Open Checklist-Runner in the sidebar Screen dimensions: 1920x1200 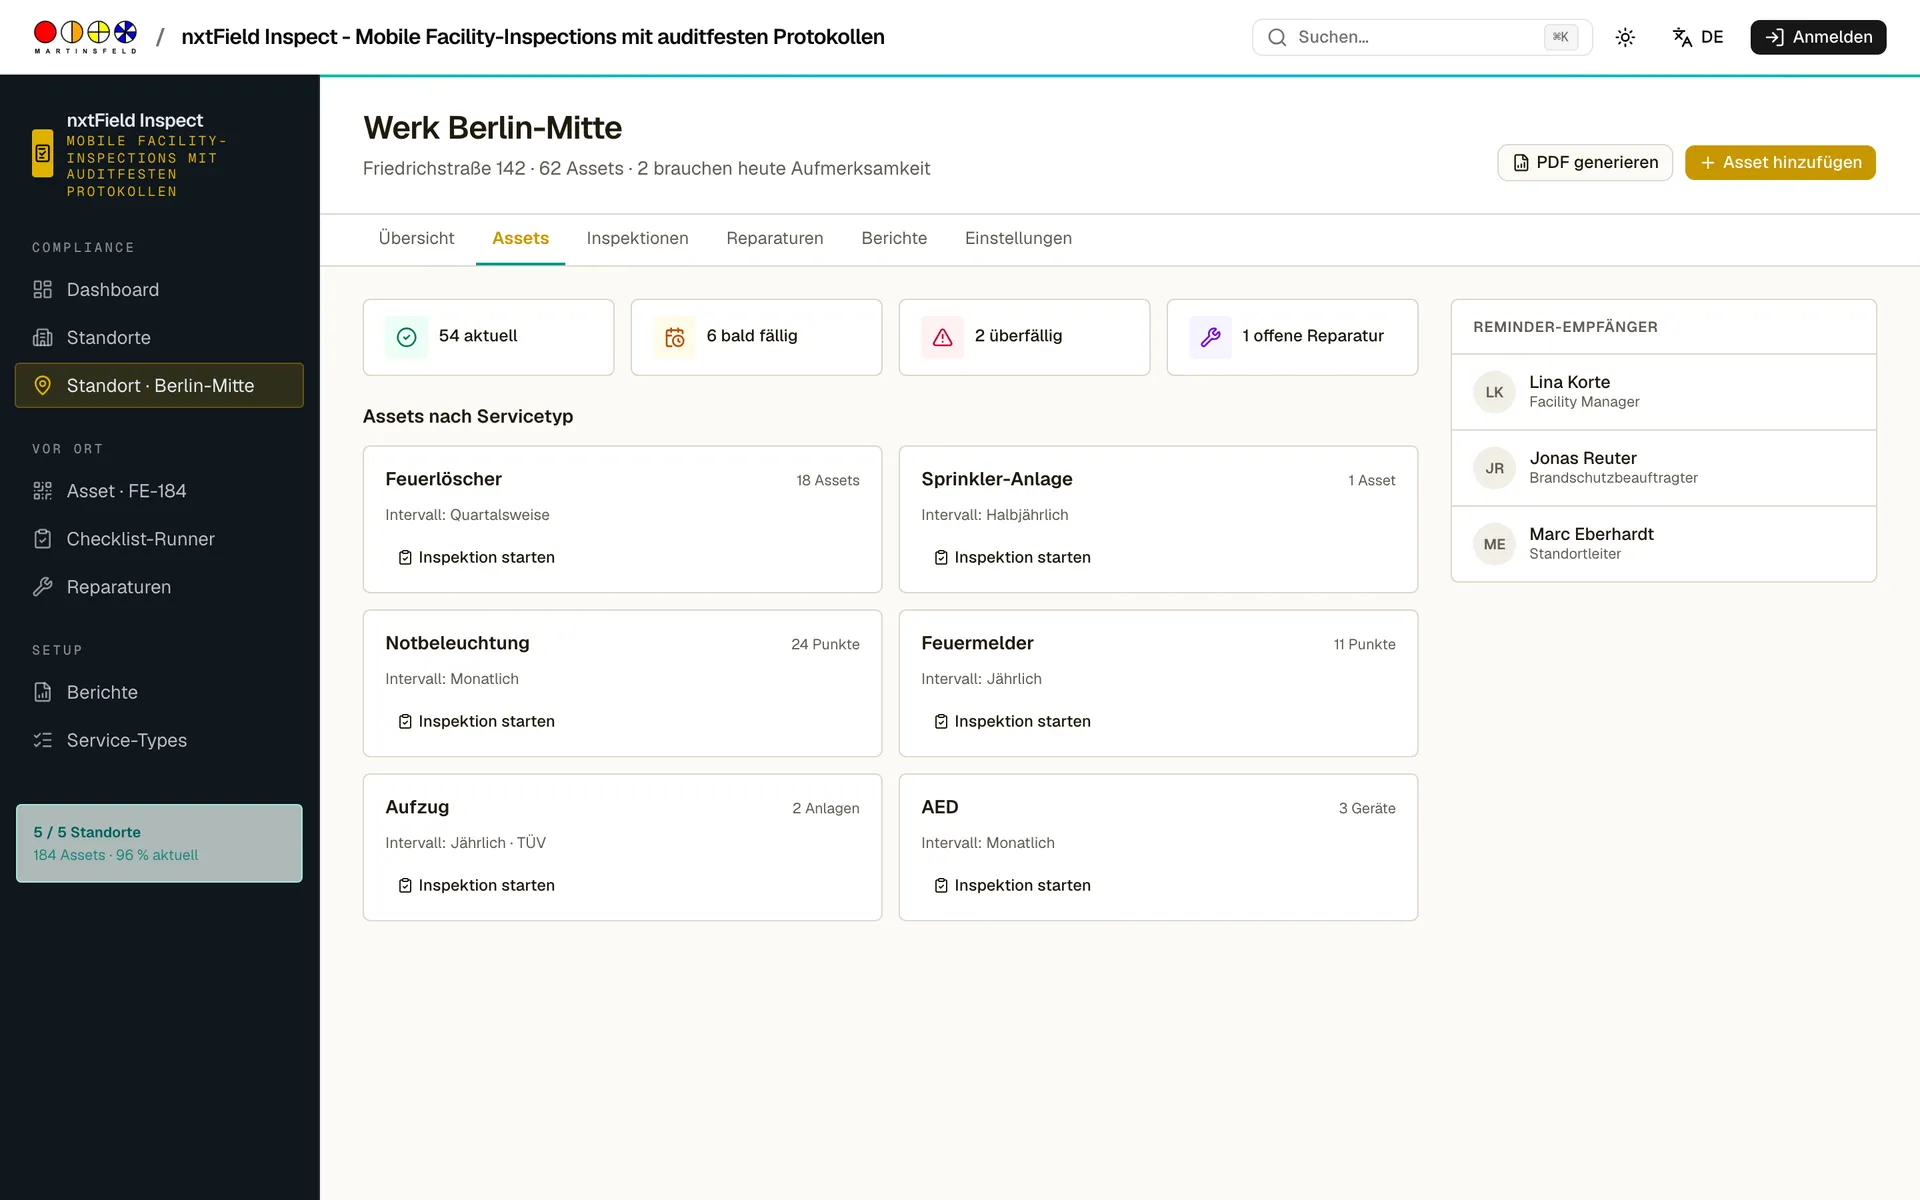(x=159, y=539)
